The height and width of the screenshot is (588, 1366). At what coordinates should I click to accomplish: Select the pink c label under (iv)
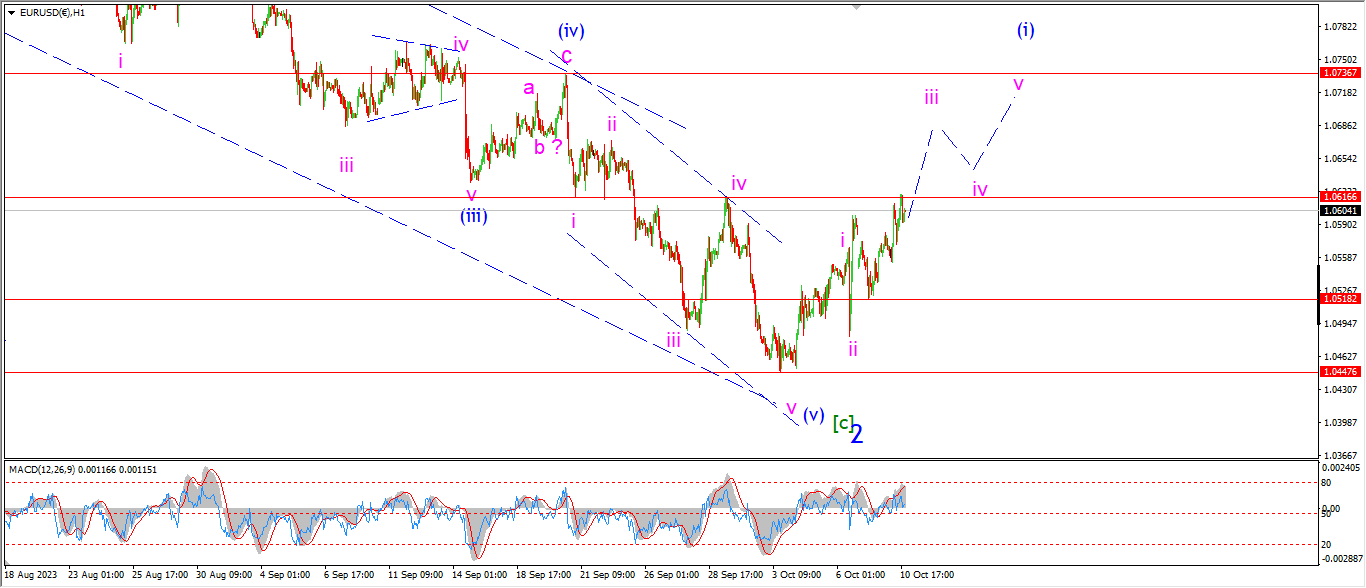tap(566, 54)
